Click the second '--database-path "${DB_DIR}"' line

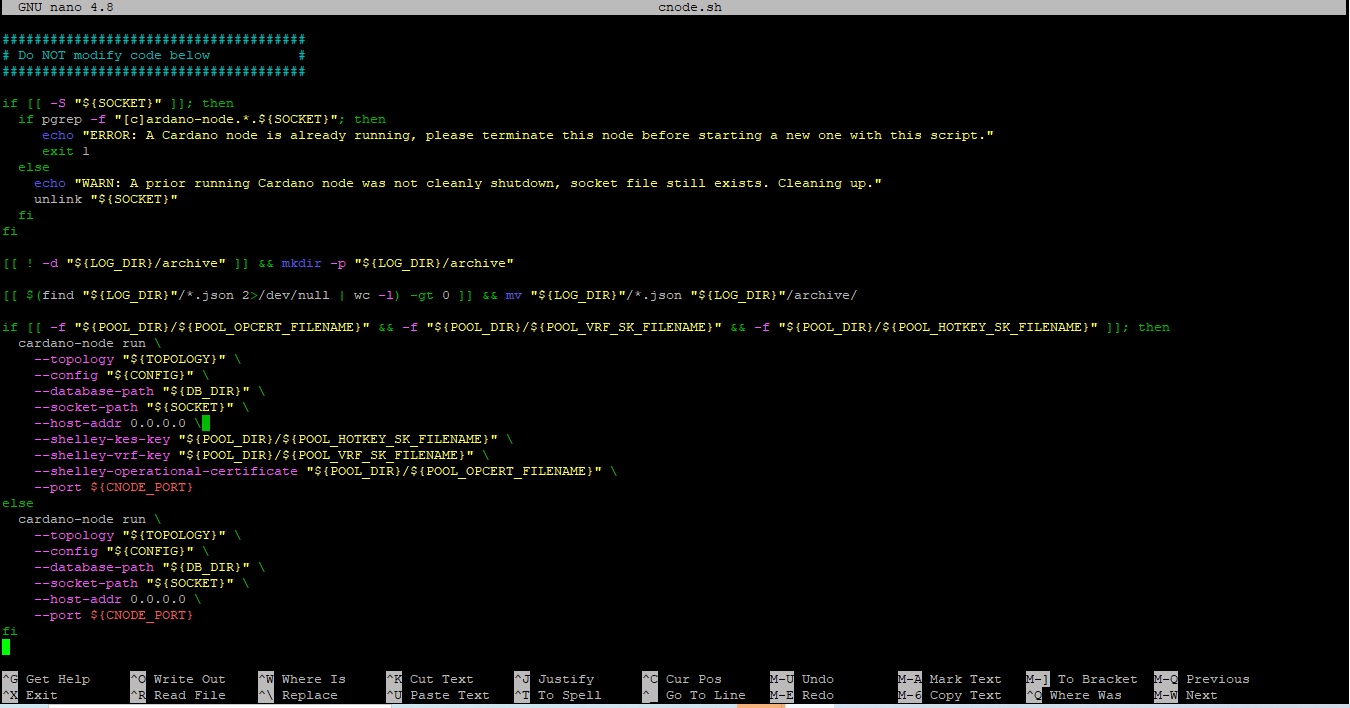click(x=150, y=567)
